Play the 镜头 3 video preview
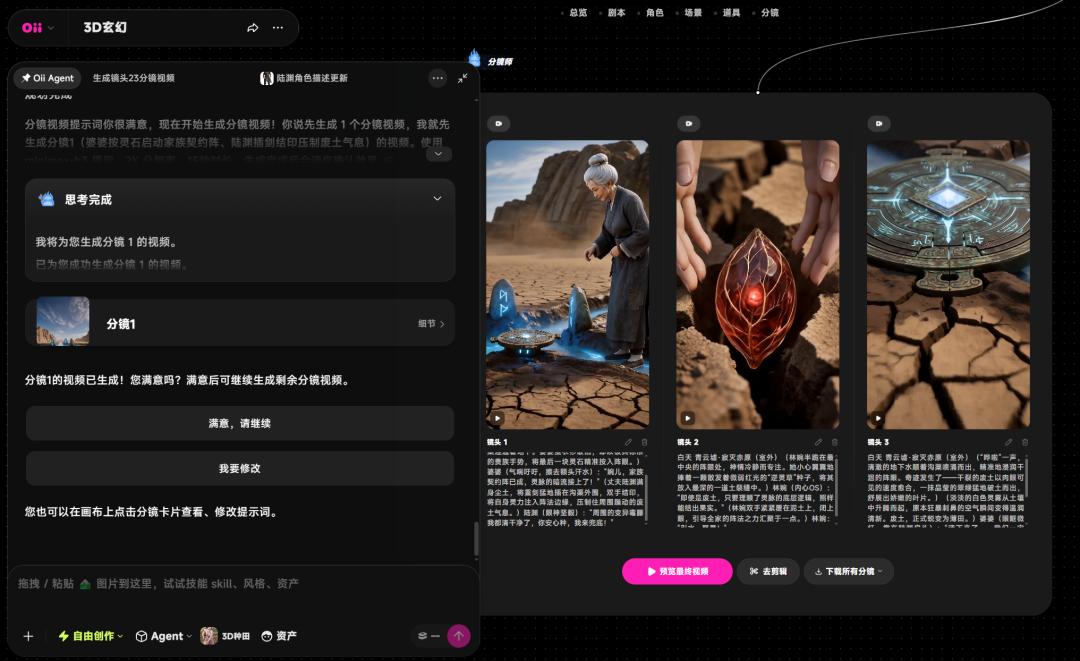Image resolution: width=1080 pixels, height=661 pixels. click(x=878, y=418)
